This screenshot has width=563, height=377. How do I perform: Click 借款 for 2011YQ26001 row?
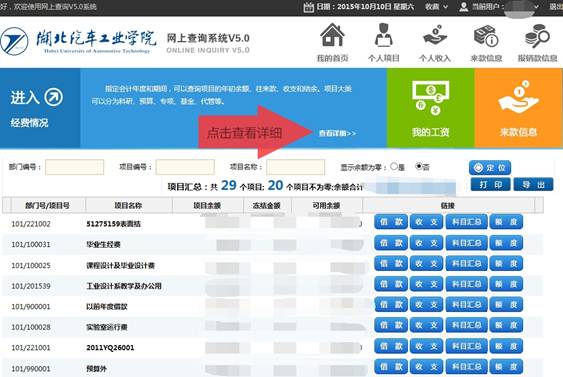coord(391,346)
